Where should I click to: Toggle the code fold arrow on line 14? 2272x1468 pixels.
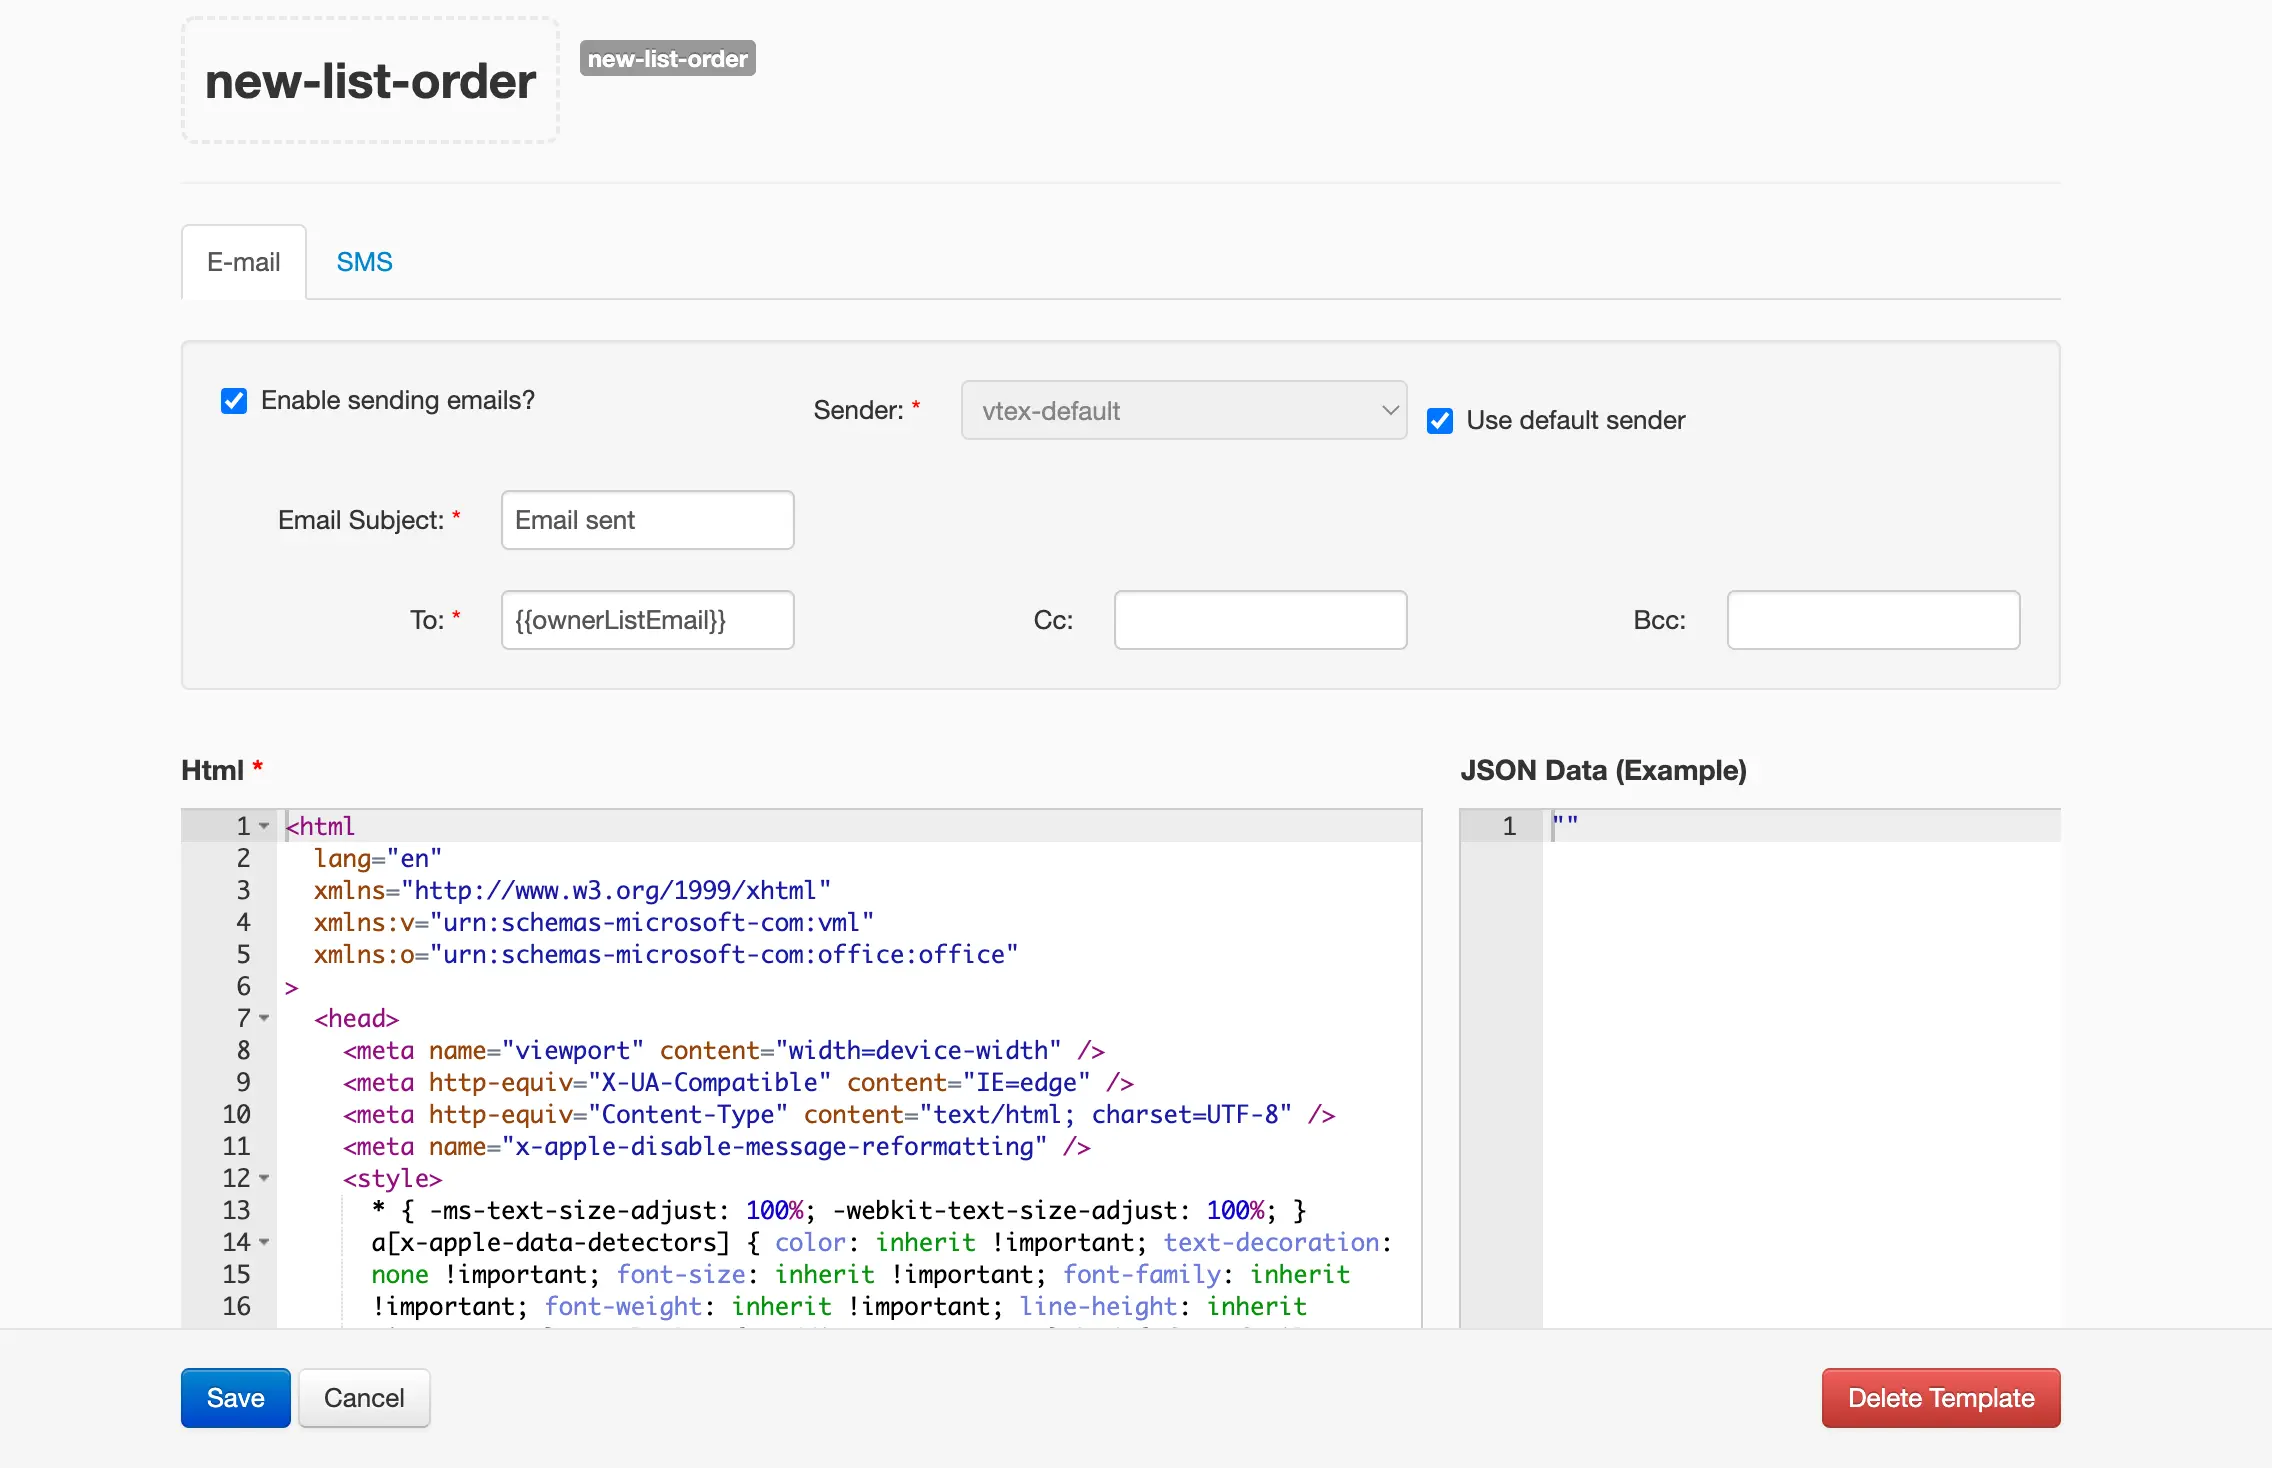click(x=264, y=1242)
